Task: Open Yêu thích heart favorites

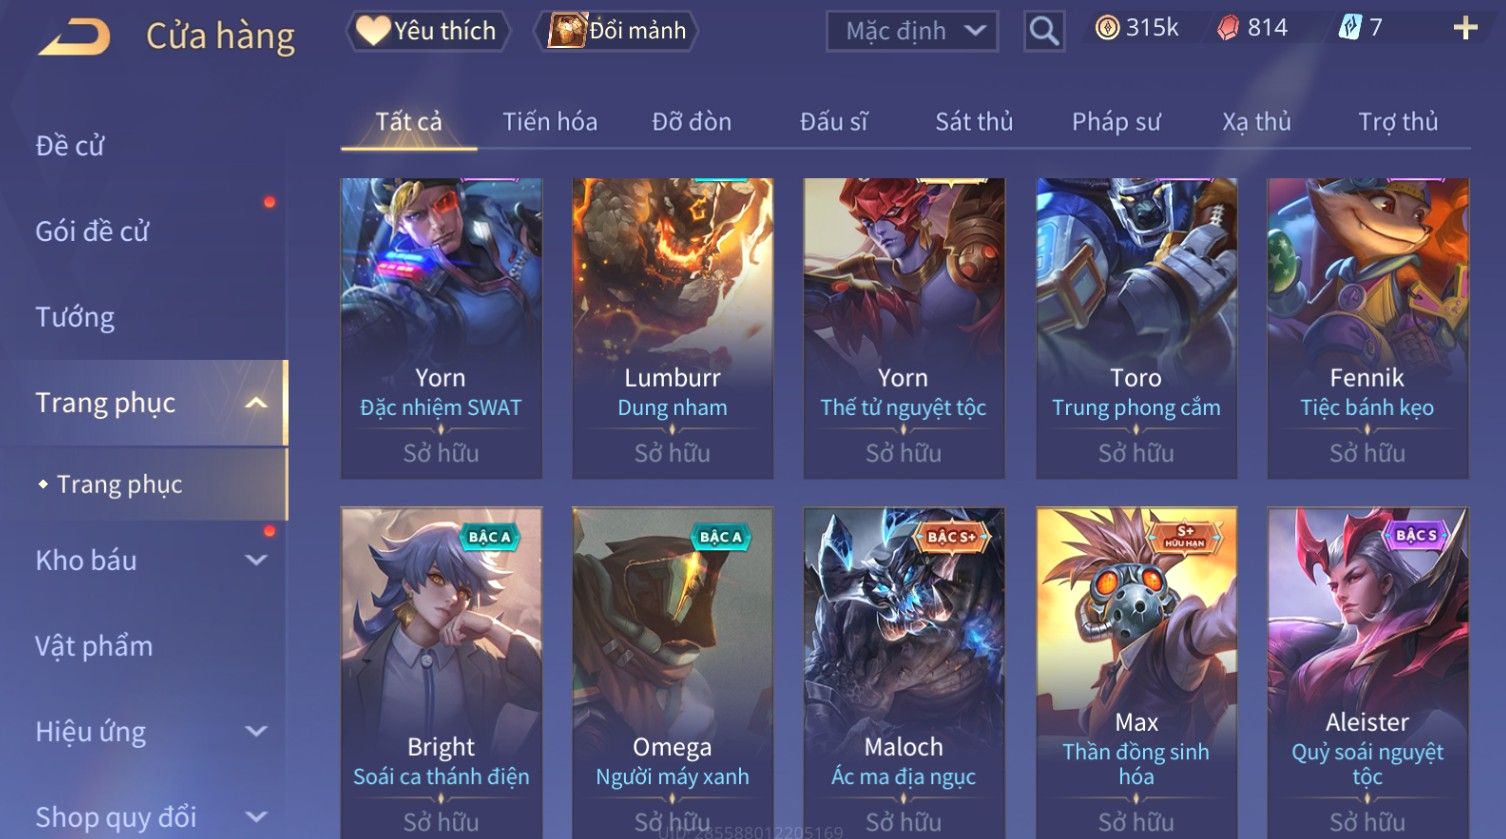Action: tap(427, 31)
